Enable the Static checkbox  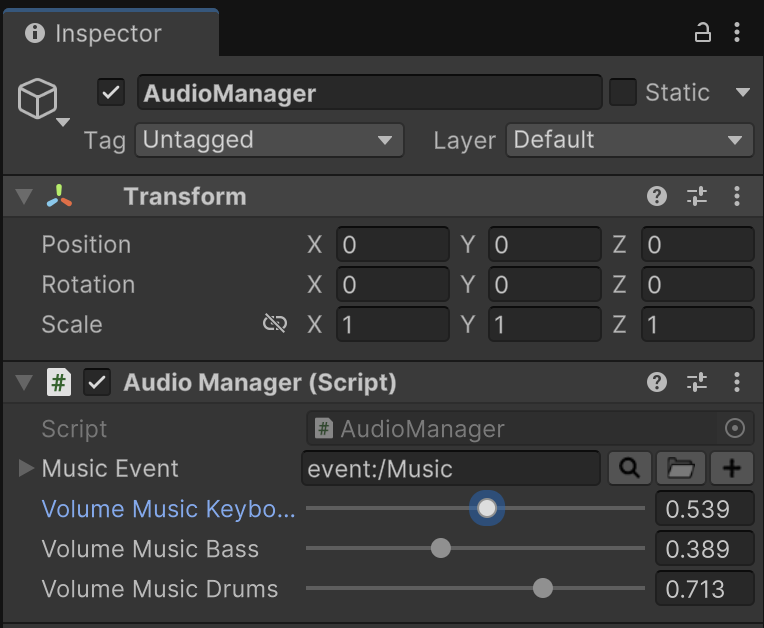pos(623,93)
